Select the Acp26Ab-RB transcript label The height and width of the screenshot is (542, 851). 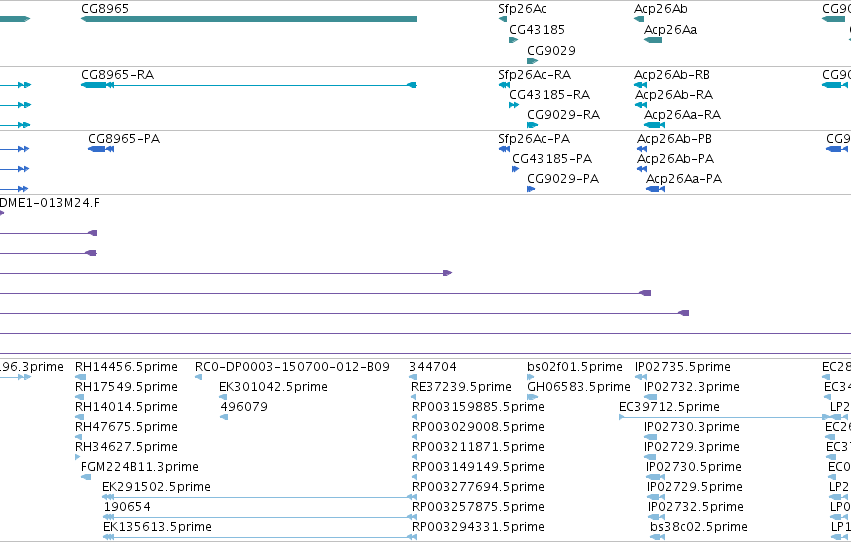pyautogui.click(x=672, y=75)
